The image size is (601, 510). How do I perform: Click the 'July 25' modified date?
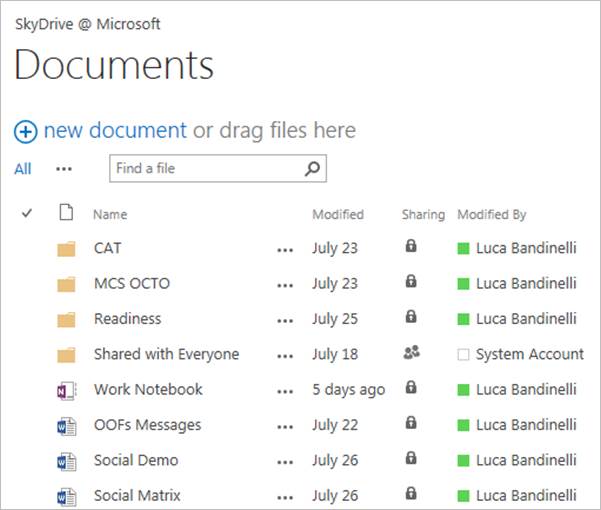pyautogui.click(x=335, y=319)
